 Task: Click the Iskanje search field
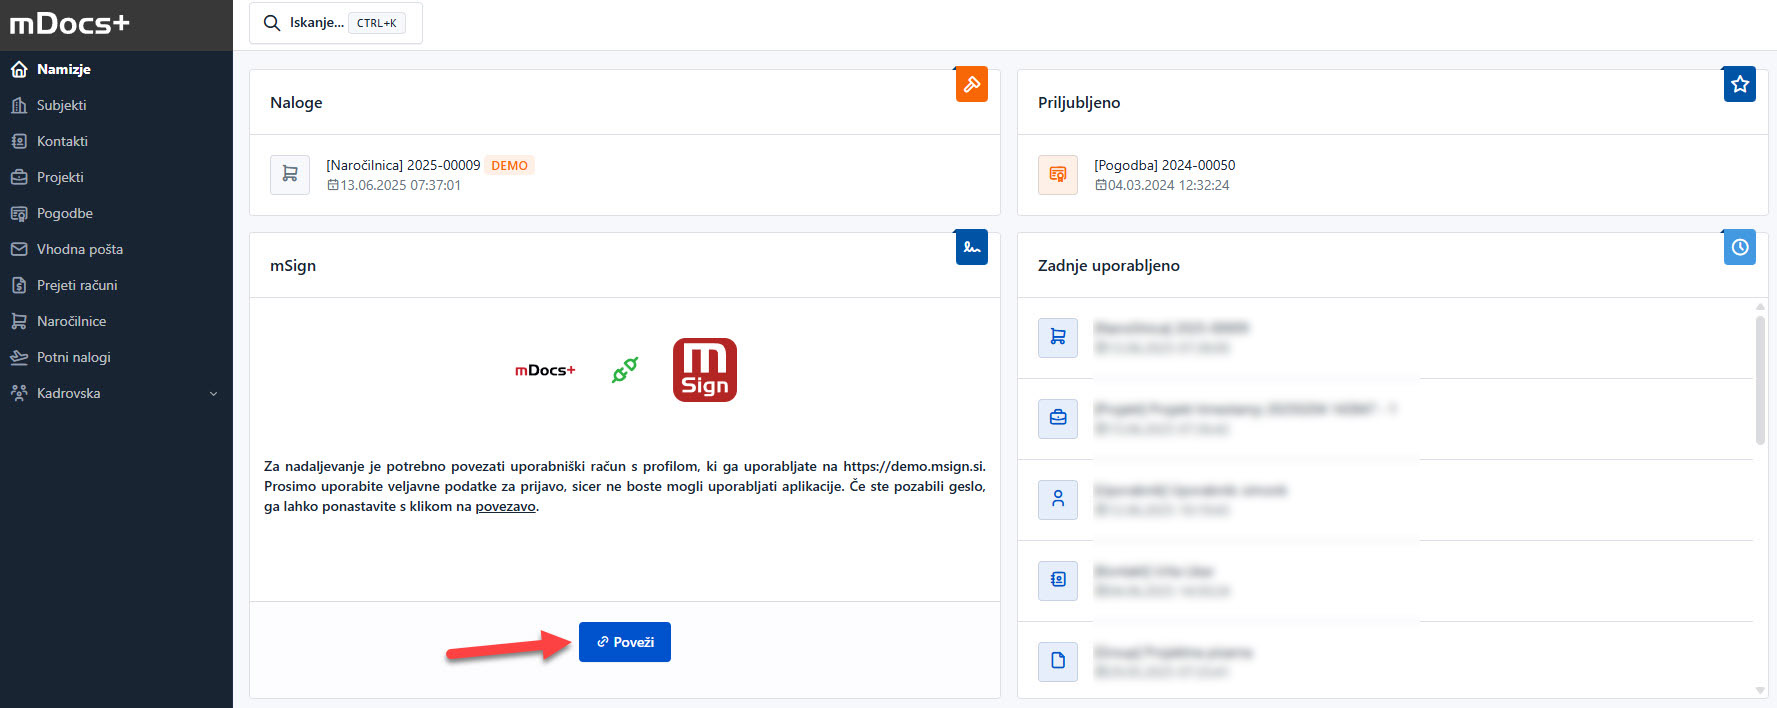(335, 23)
